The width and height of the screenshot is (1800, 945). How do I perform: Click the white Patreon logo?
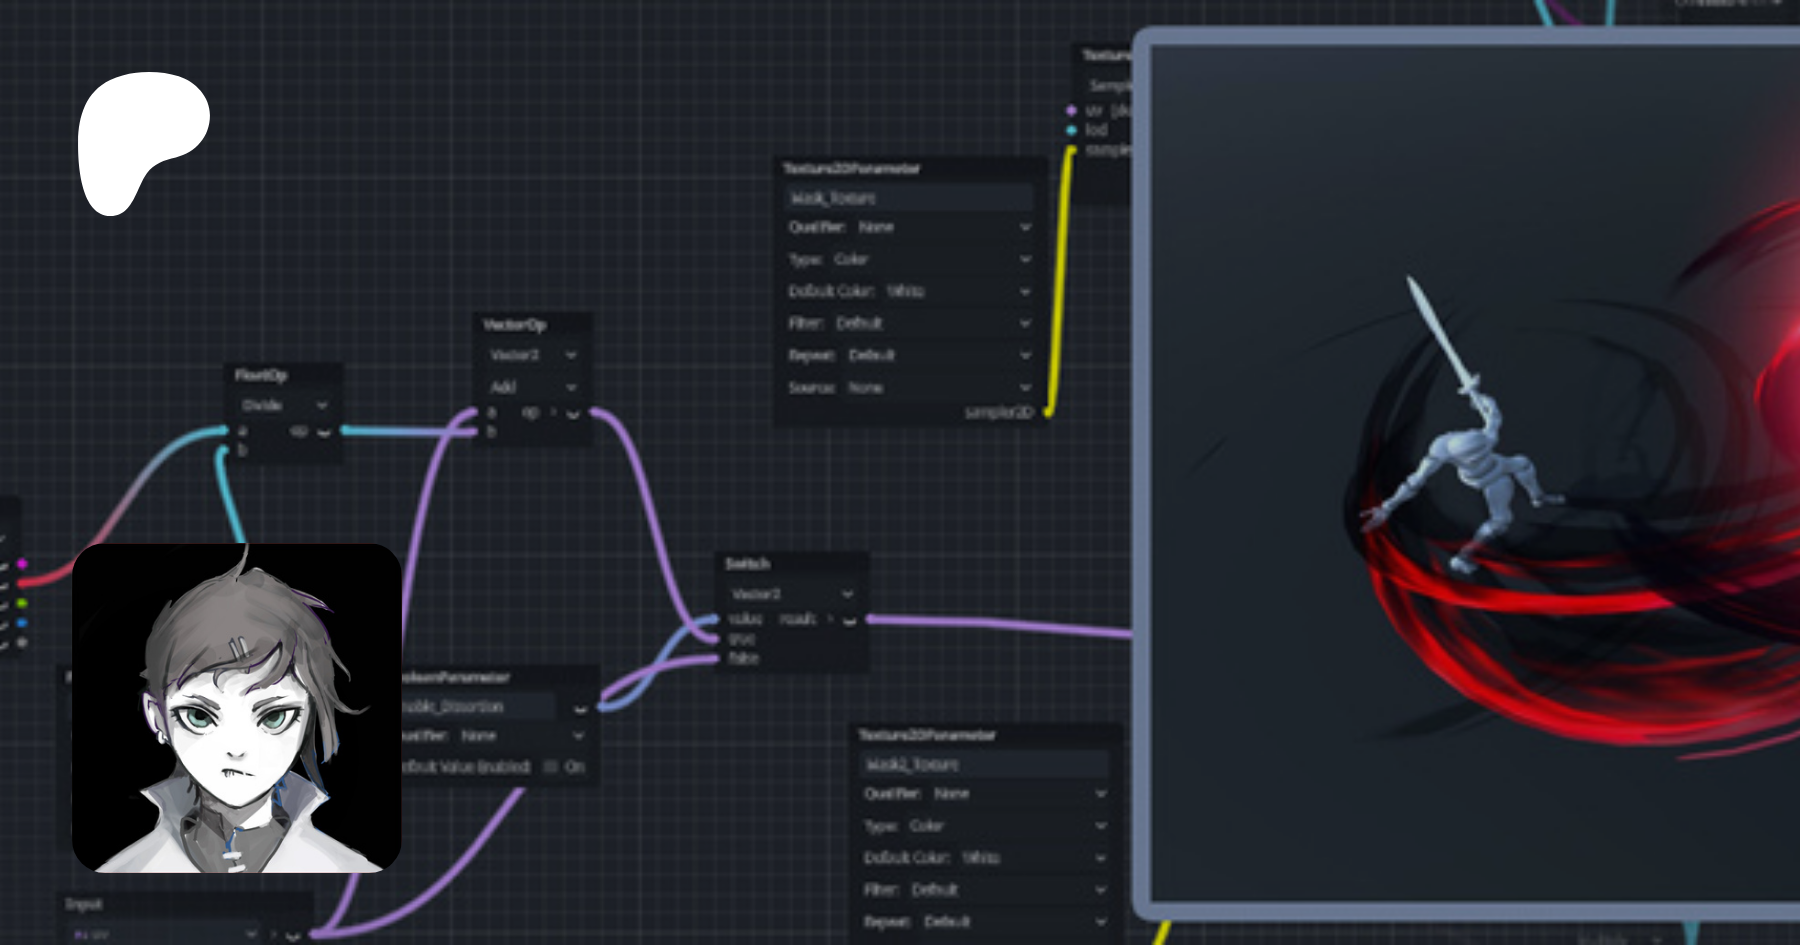point(143,142)
